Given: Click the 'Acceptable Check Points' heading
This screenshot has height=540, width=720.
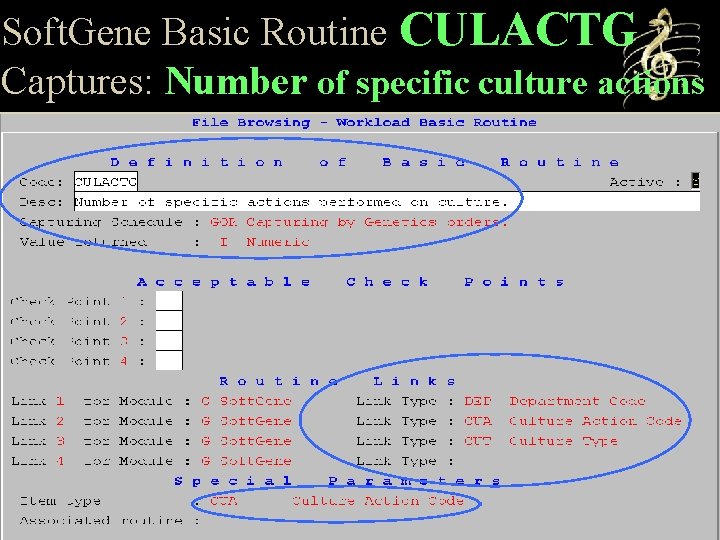Looking at the screenshot, I should (351, 281).
